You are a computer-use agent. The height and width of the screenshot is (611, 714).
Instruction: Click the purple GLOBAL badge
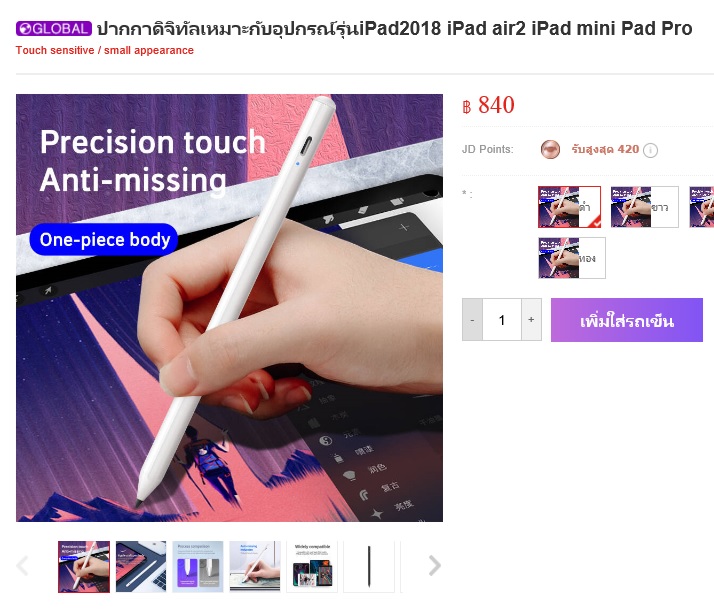tap(54, 29)
